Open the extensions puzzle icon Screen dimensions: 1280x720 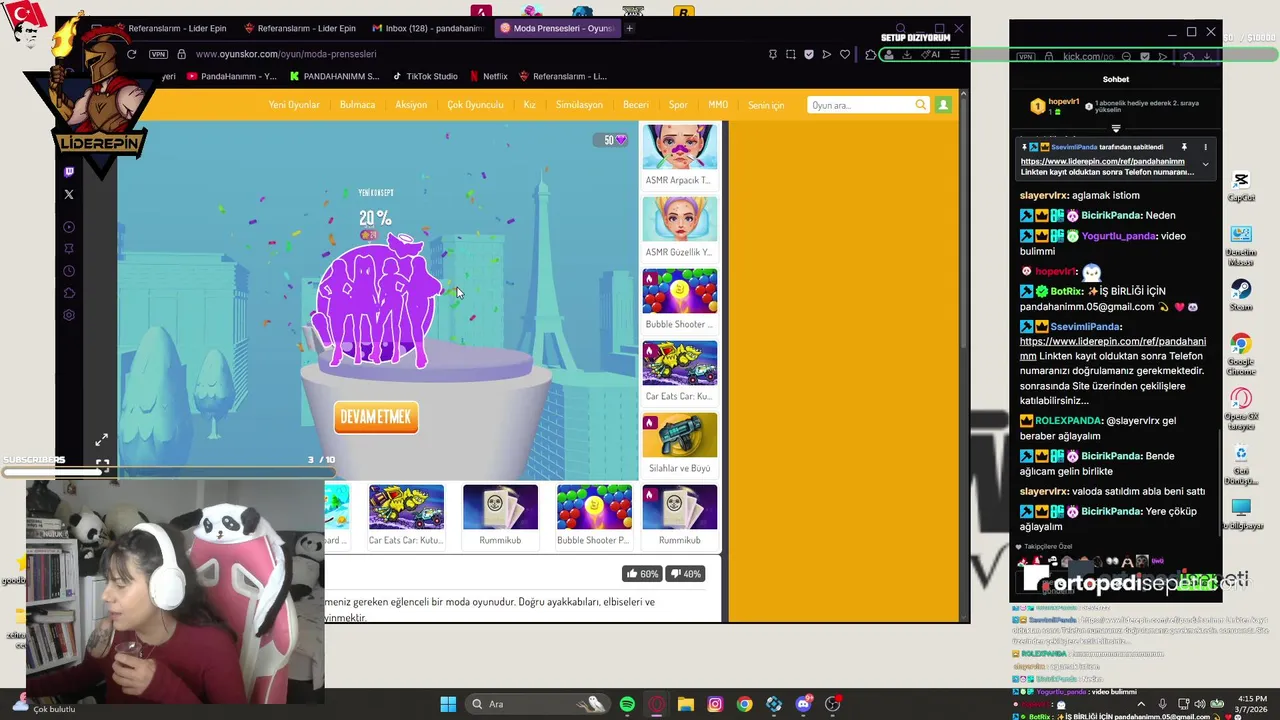[x=871, y=54]
